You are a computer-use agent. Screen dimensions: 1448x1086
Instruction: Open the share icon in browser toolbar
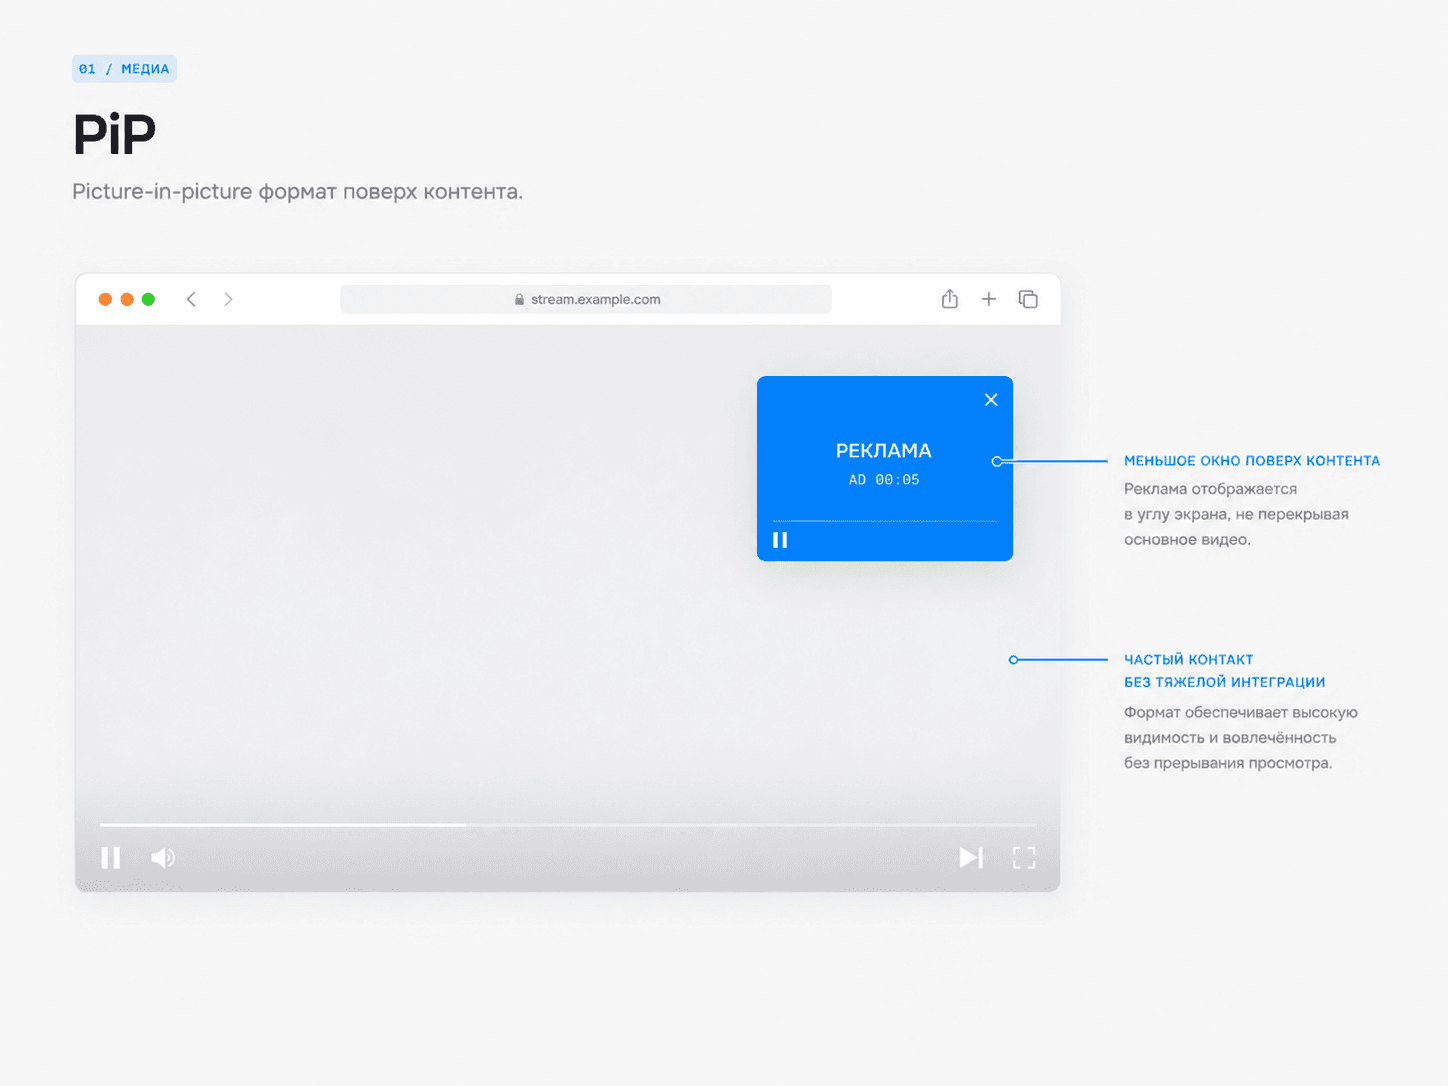pos(950,299)
